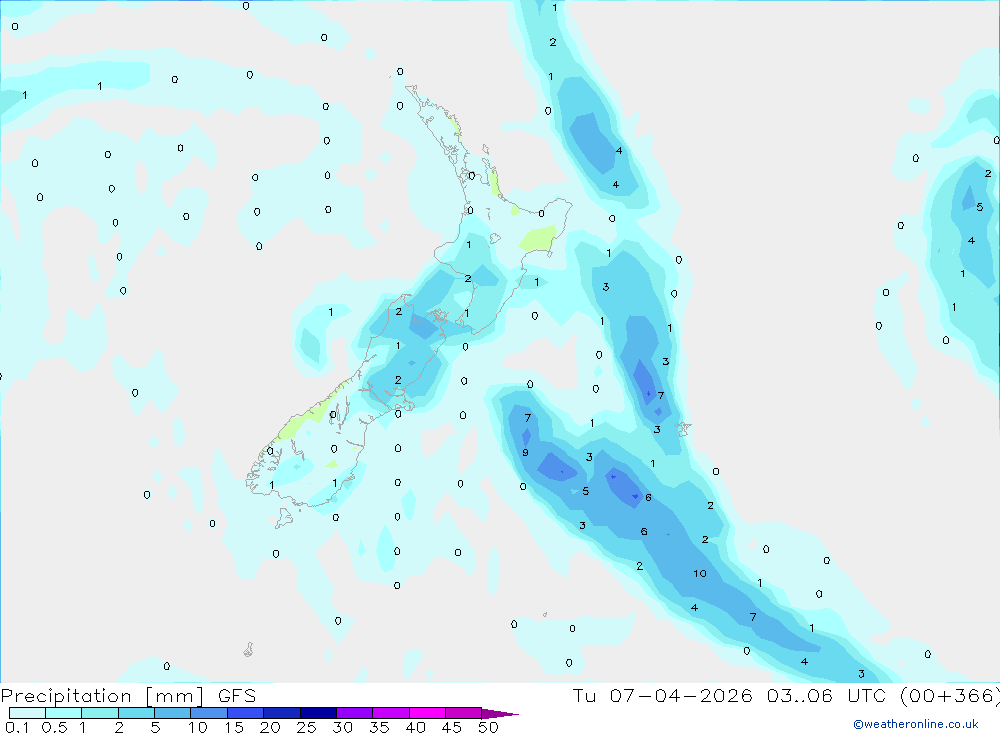Click the "35" legend scale label
The width and height of the screenshot is (1000, 733).
pos(379,727)
